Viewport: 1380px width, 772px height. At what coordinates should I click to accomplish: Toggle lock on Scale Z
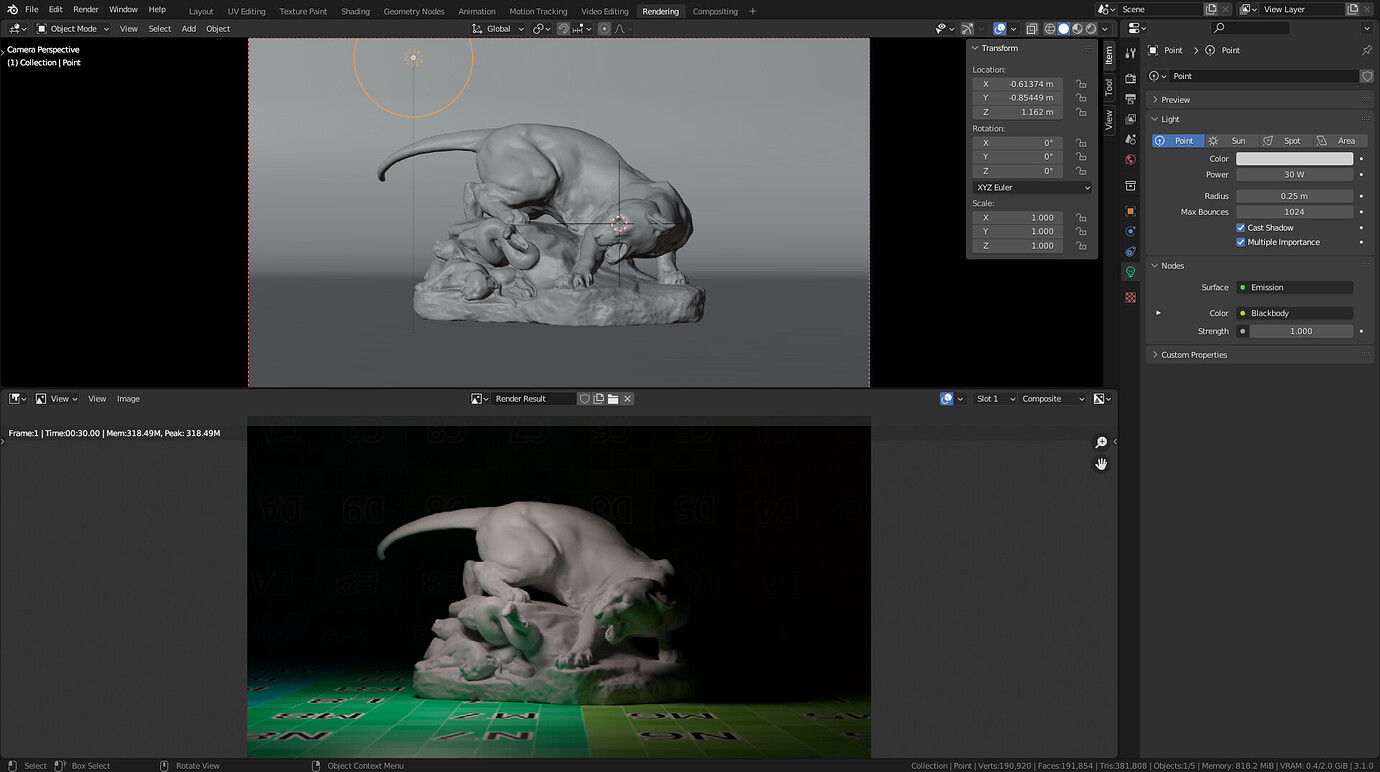pyautogui.click(x=1081, y=245)
